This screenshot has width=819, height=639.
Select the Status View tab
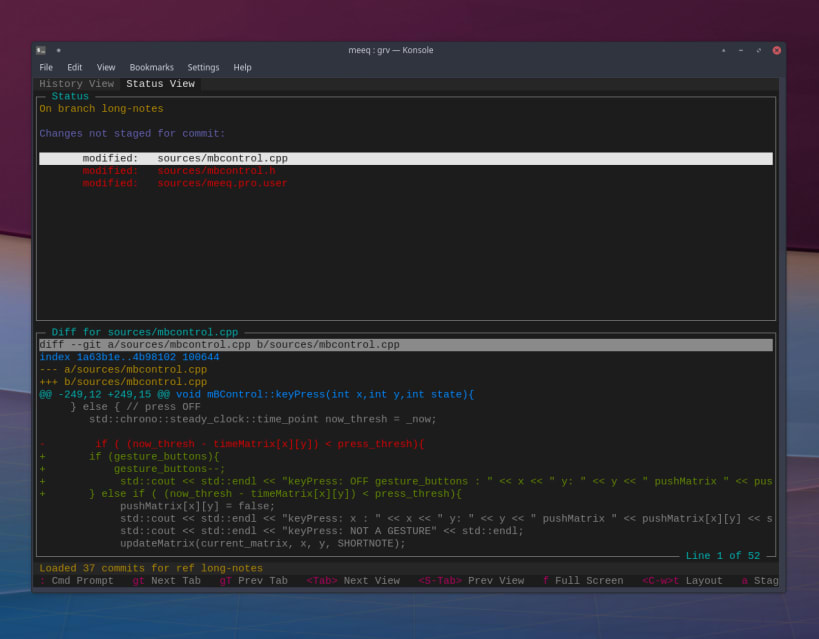pyautogui.click(x=160, y=84)
